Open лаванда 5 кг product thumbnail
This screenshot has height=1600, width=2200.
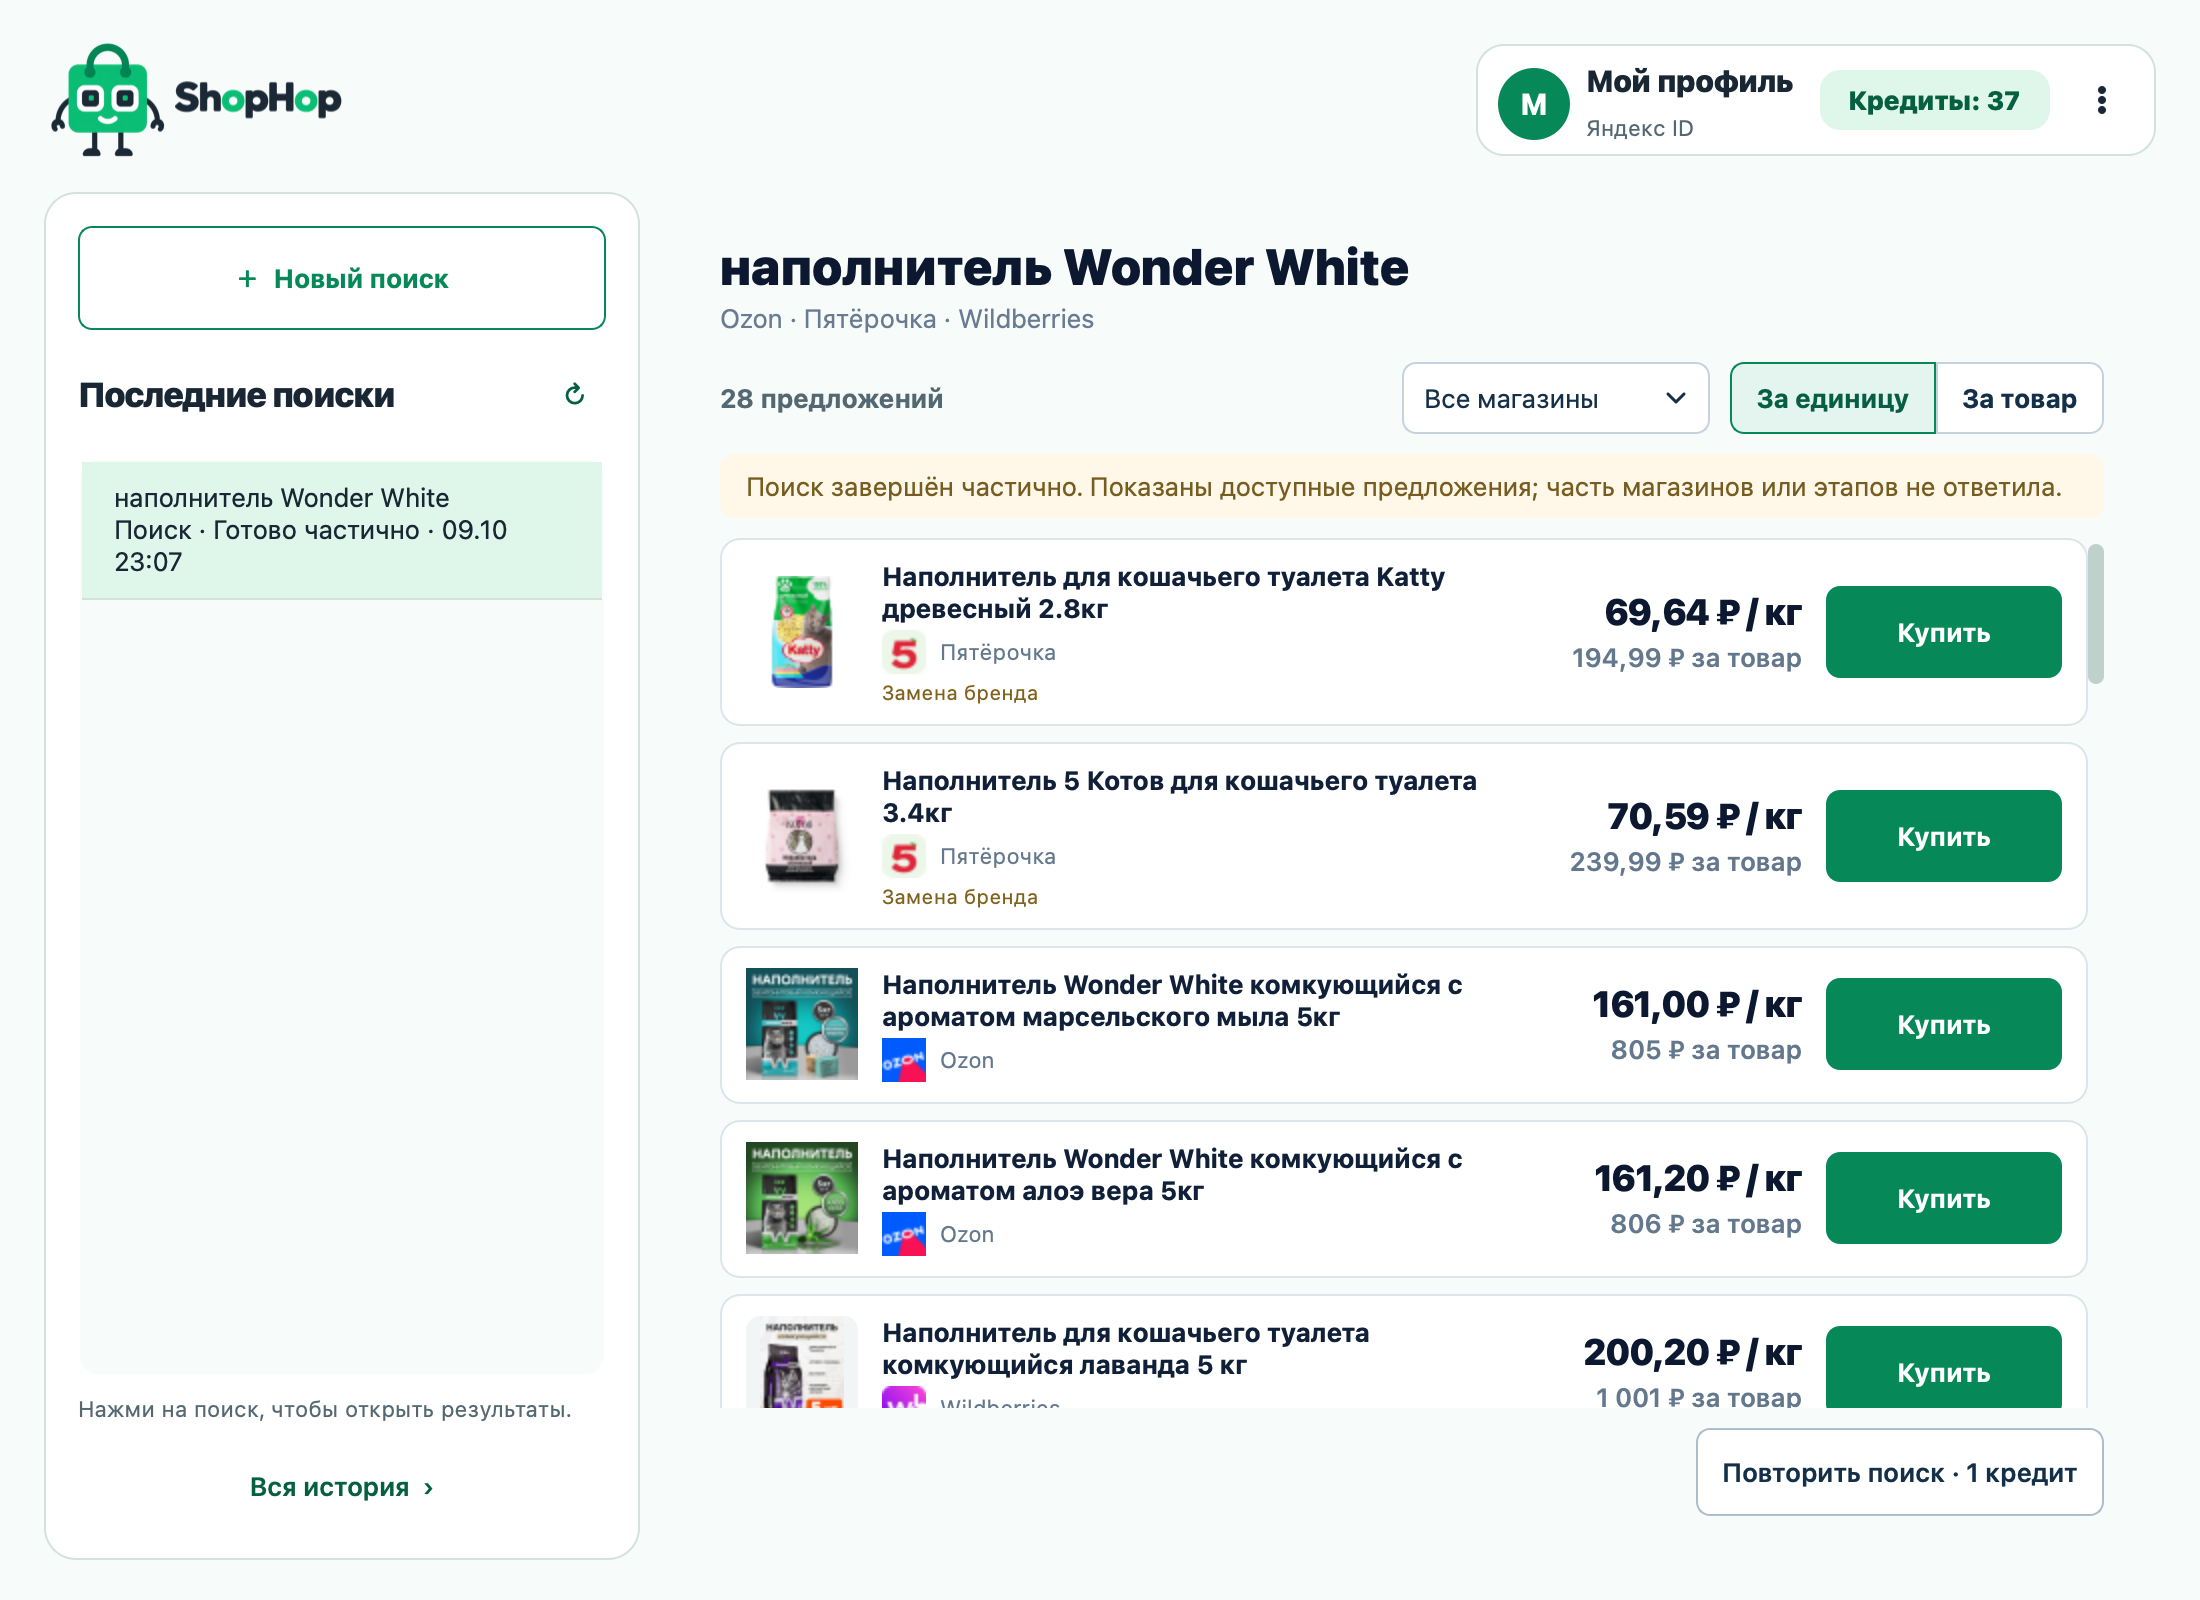[x=802, y=1362]
